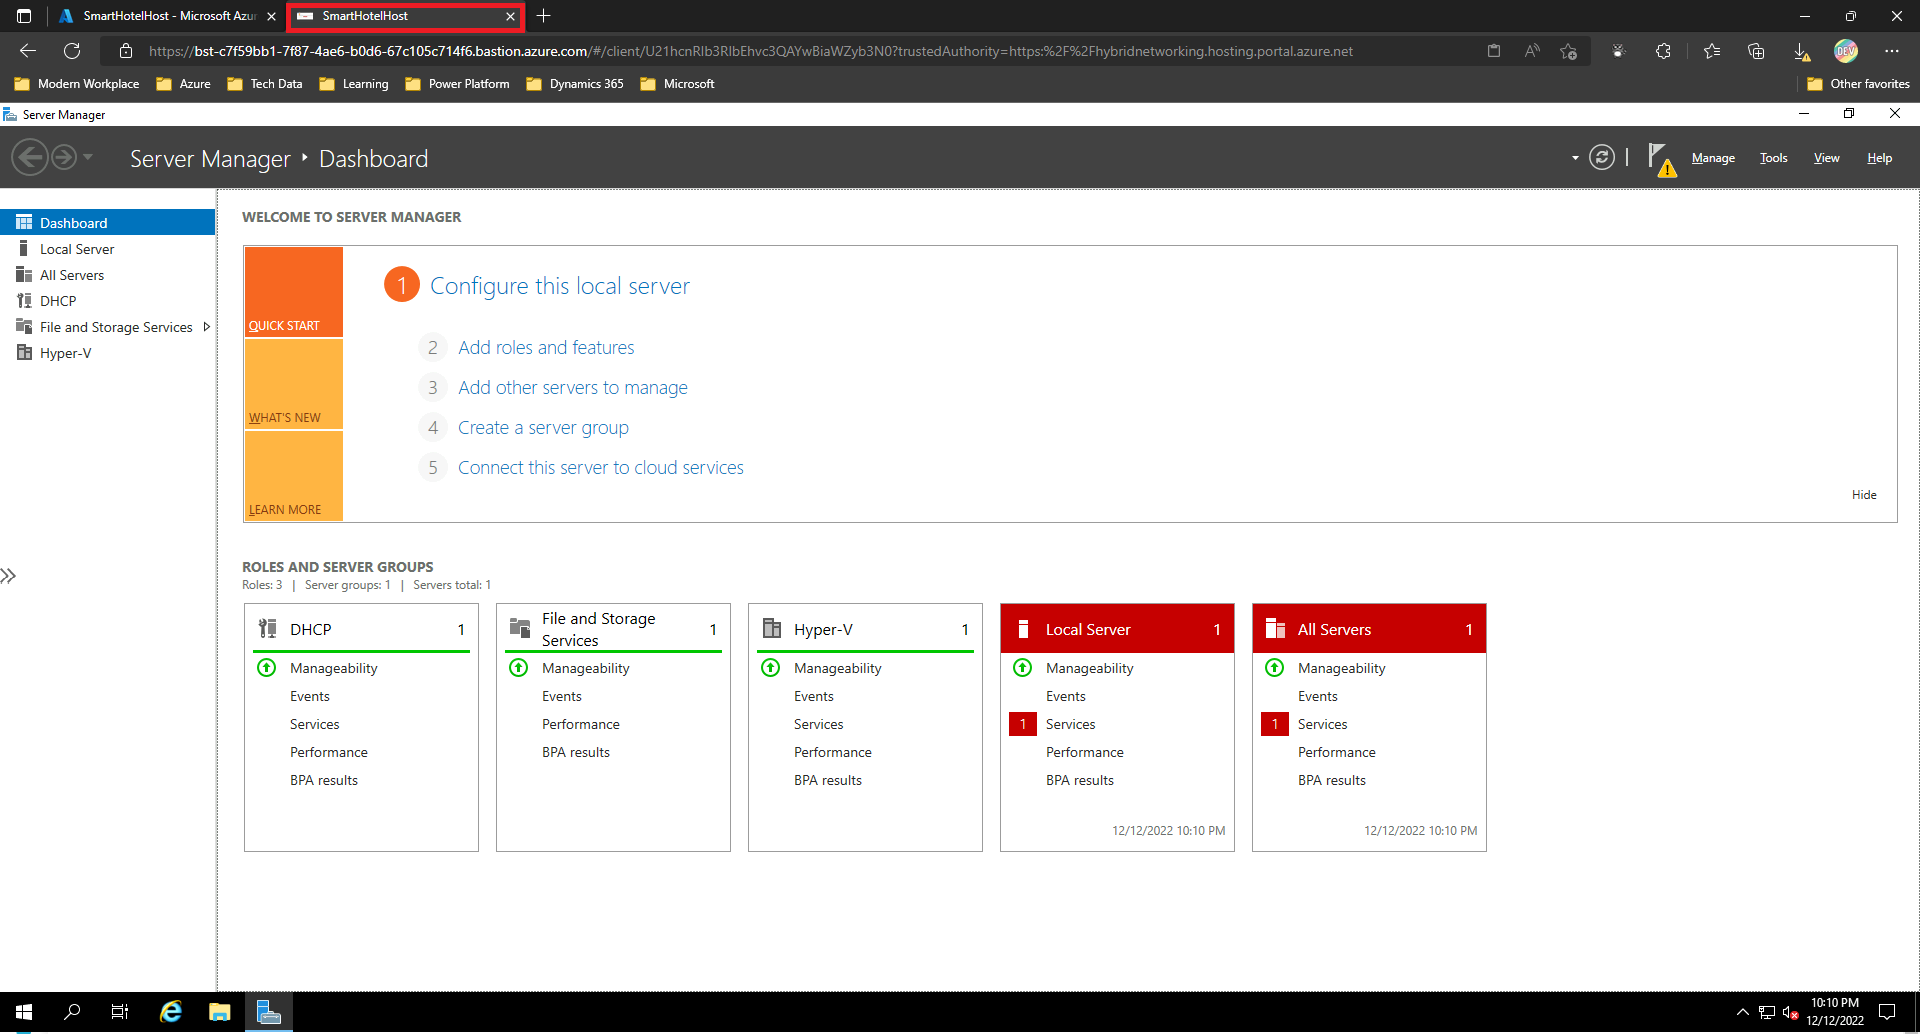1920x1034 pixels.
Task: Open the Other favorites folder
Action: [x=1859, y=84]
